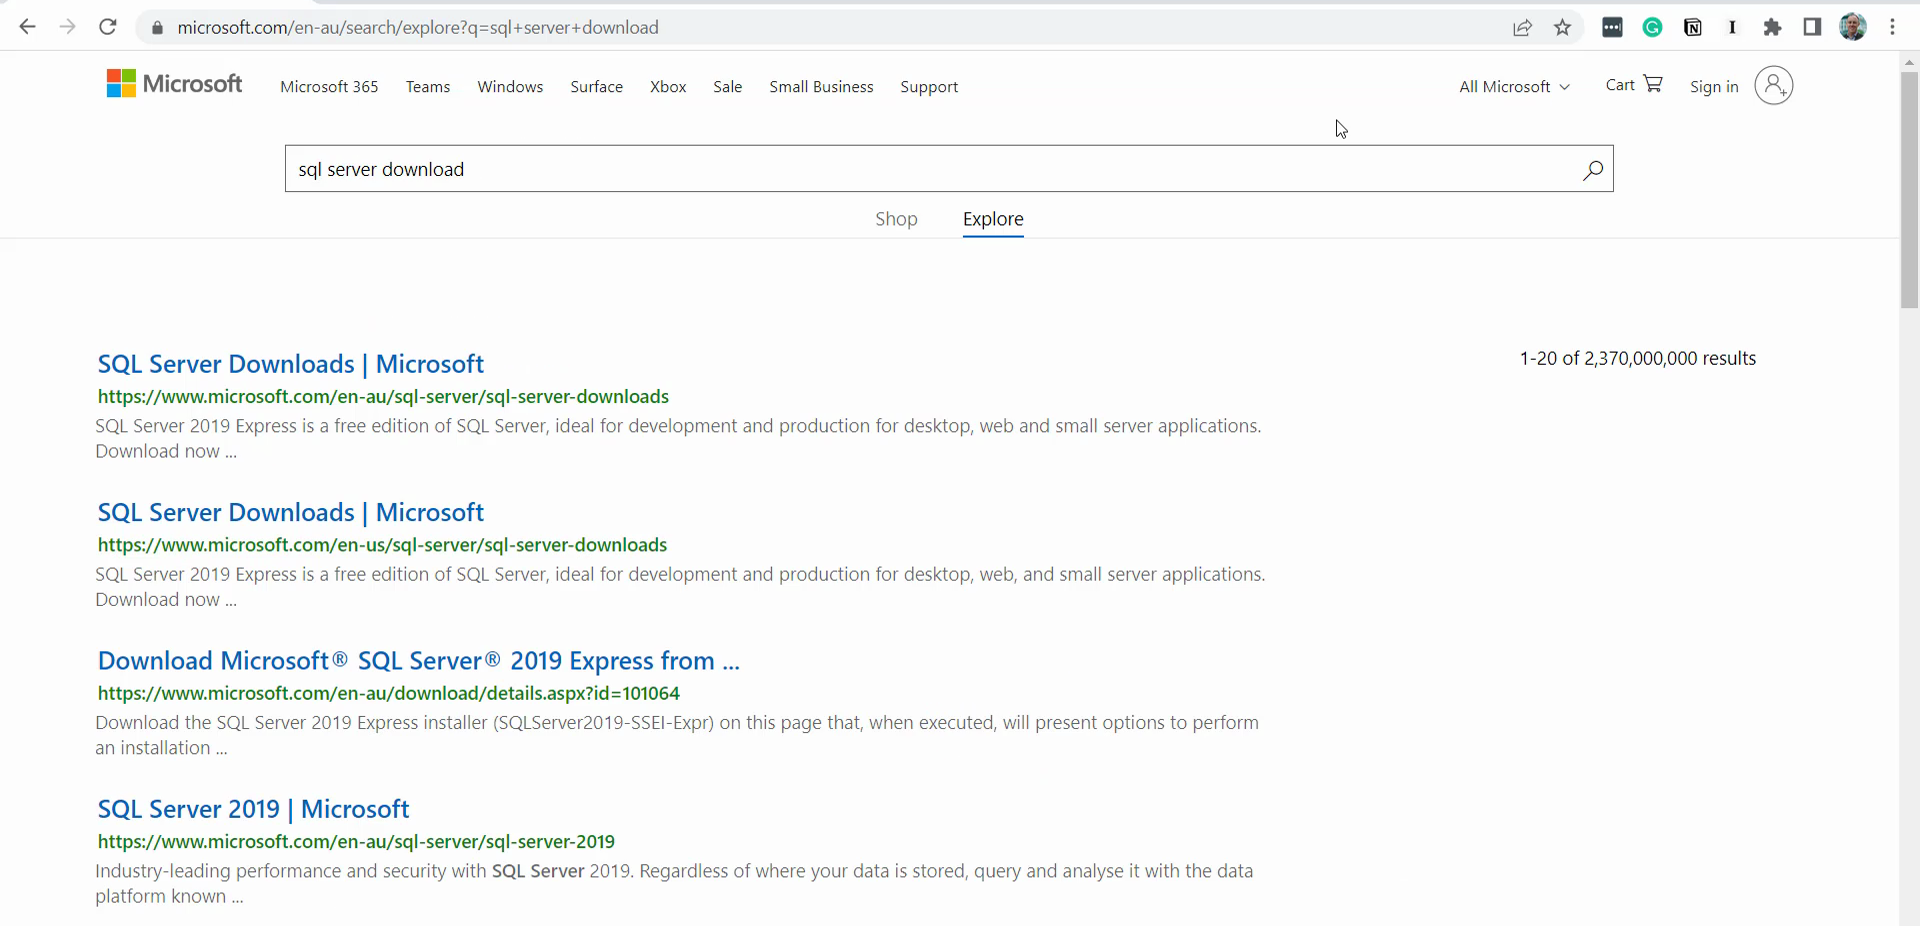Image resolution: width=1920 pixels, height=926 pixels.
Task: Click the share page icon
Action: (x=1522, y=28)
